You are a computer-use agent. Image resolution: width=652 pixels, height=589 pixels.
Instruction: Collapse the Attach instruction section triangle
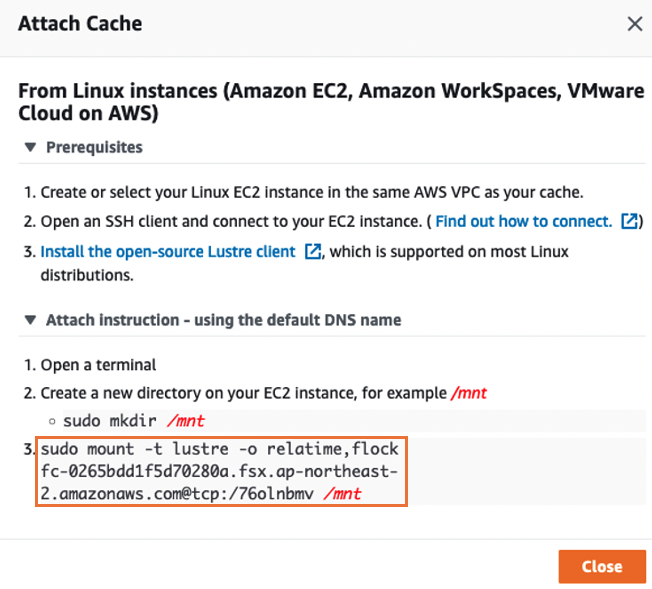pos(30,320)
